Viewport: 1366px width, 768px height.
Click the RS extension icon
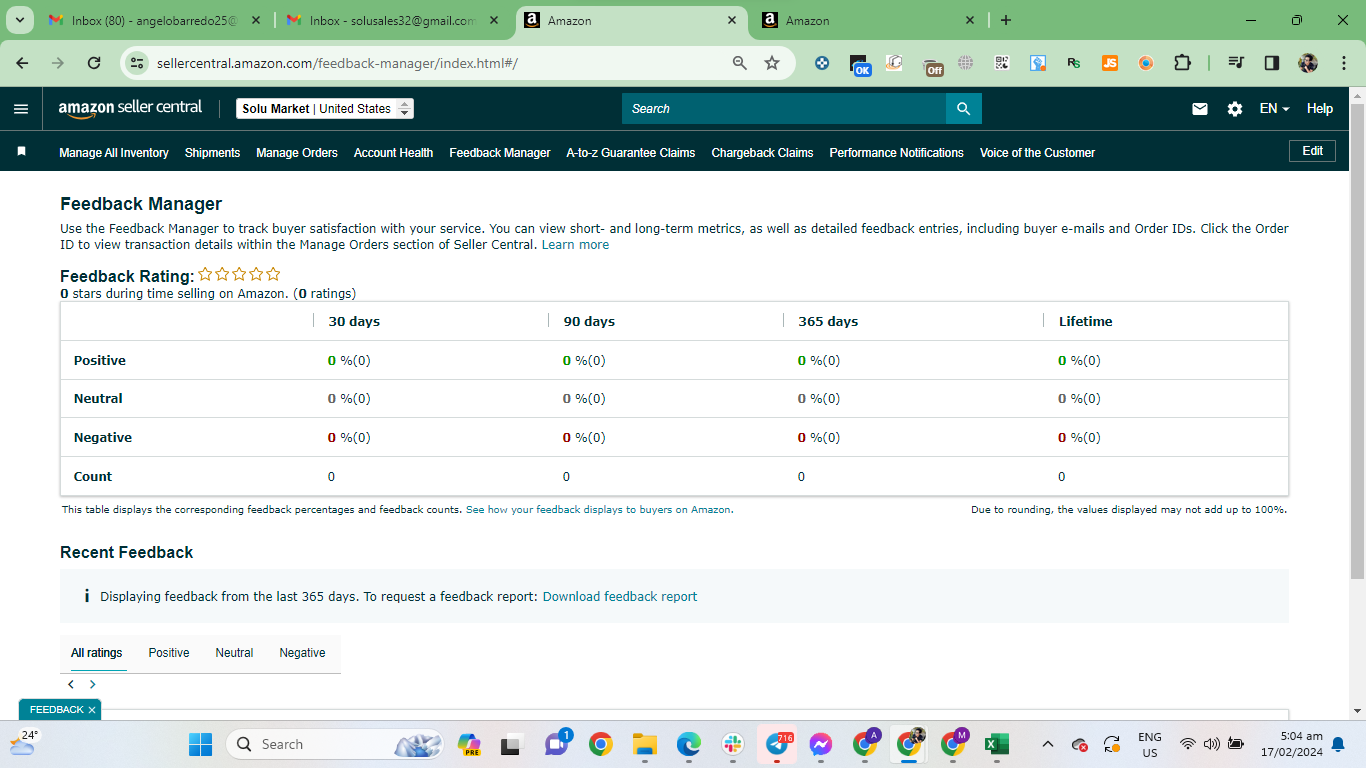1074,63
